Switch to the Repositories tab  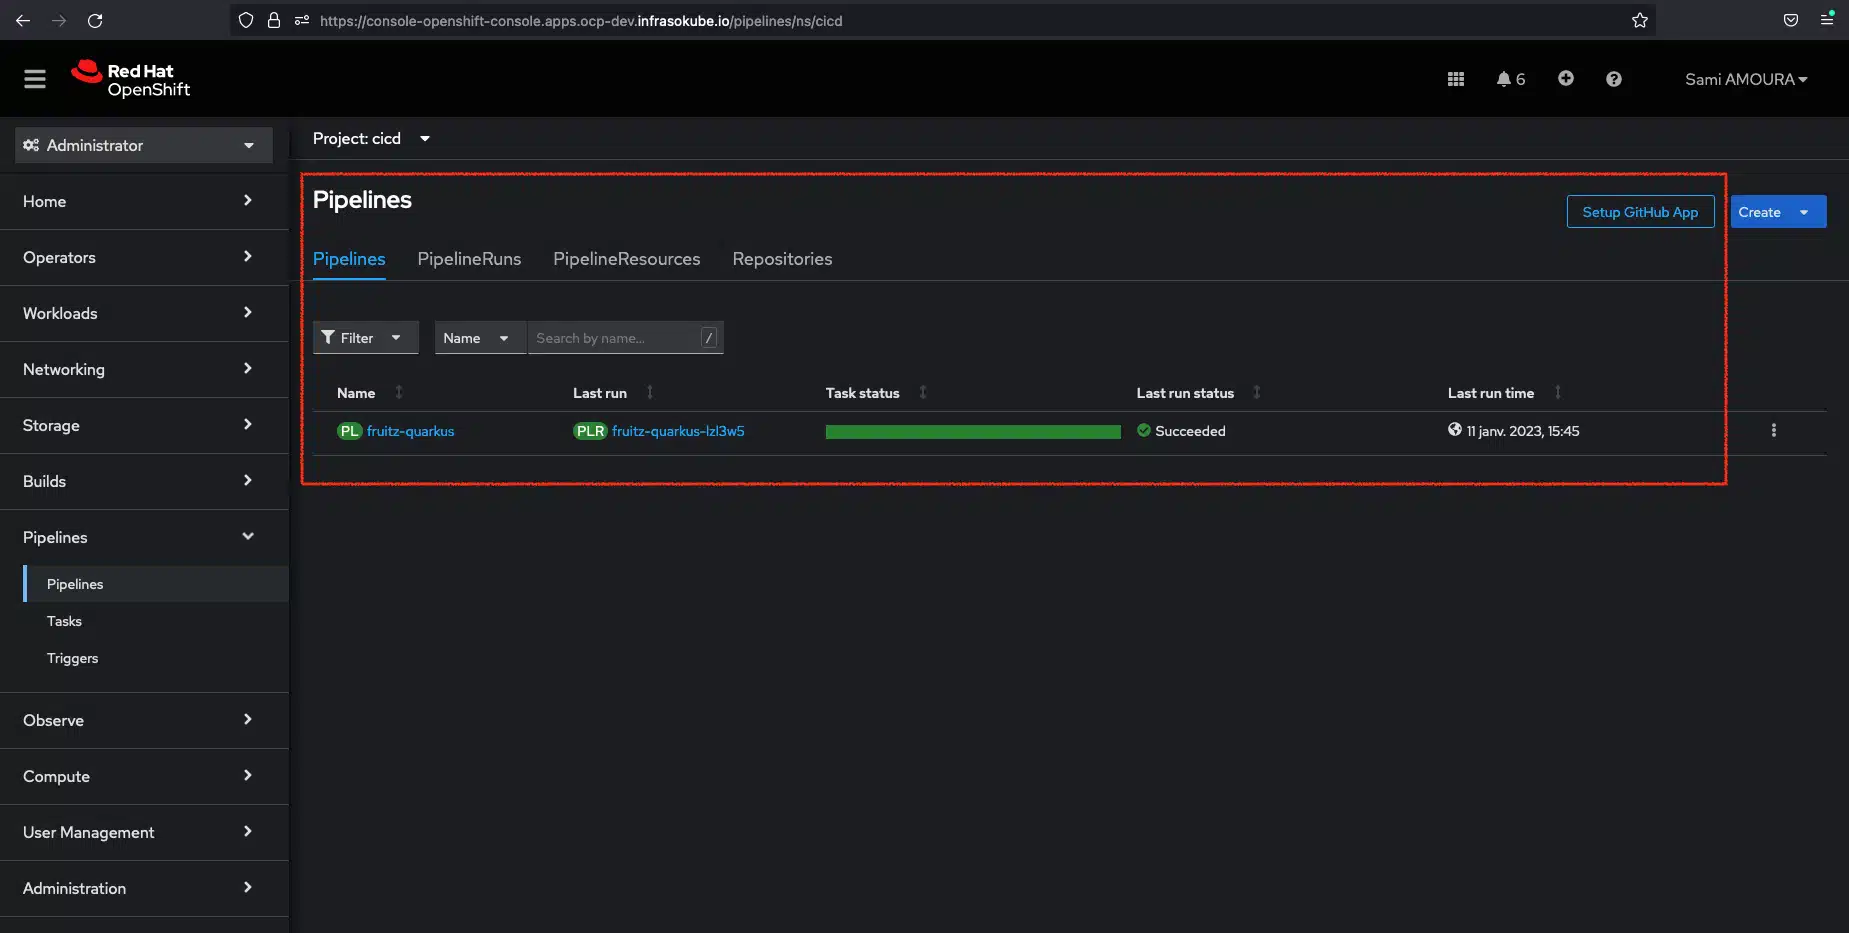[x=782, y=259]
